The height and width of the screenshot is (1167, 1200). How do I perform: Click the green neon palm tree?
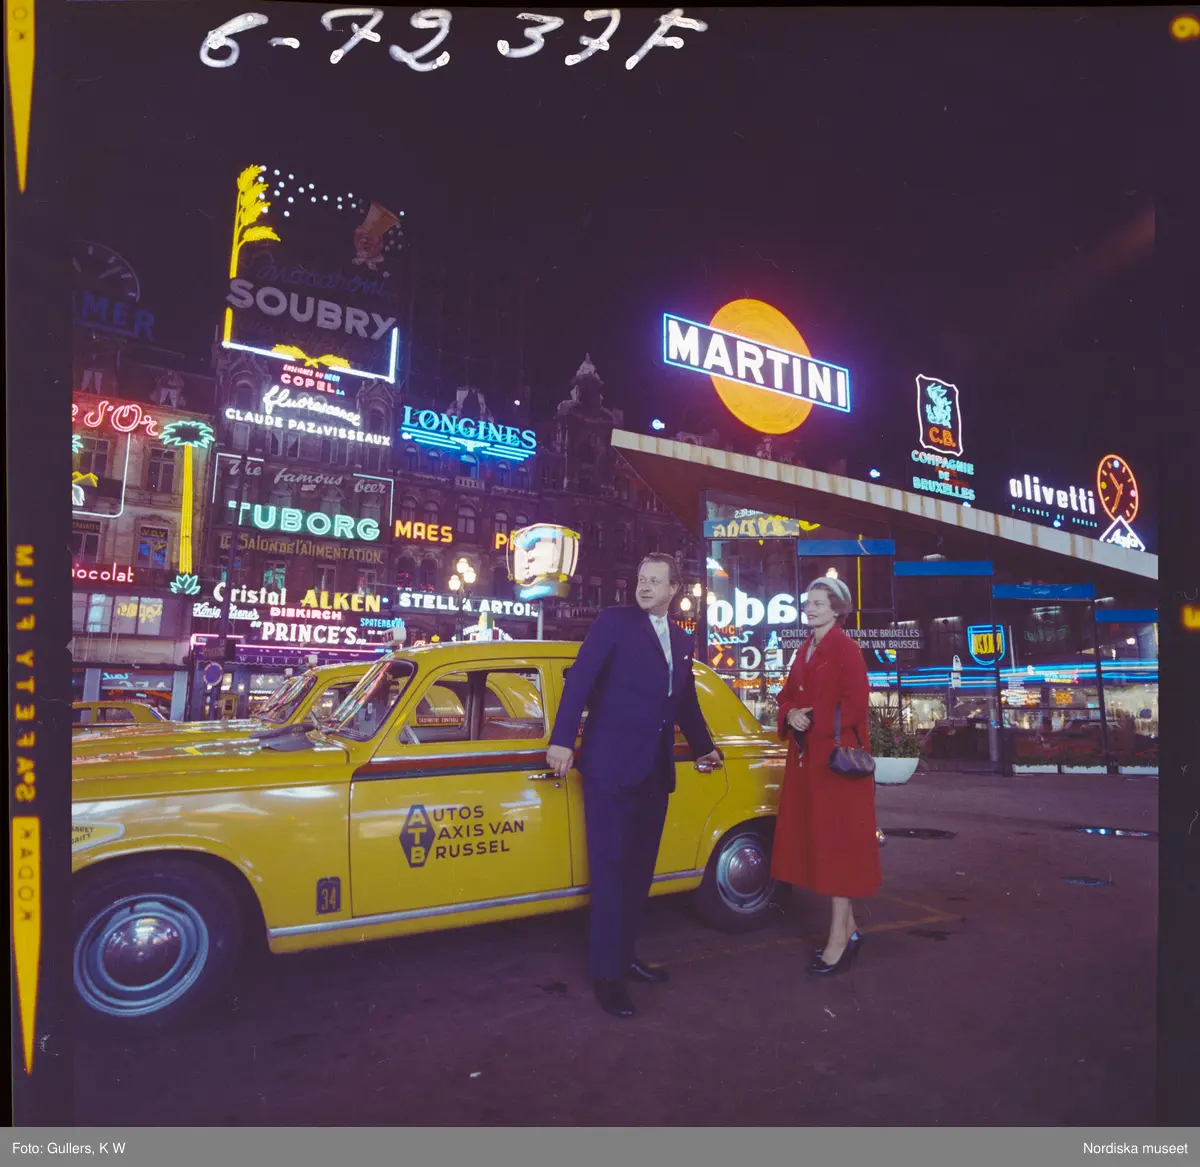(x=187, y=436)
